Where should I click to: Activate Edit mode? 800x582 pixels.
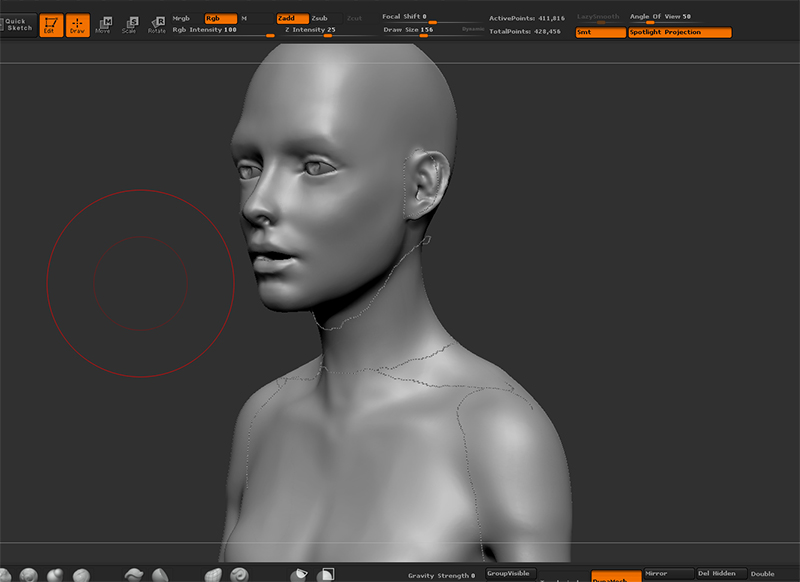(x=51, y=25)
